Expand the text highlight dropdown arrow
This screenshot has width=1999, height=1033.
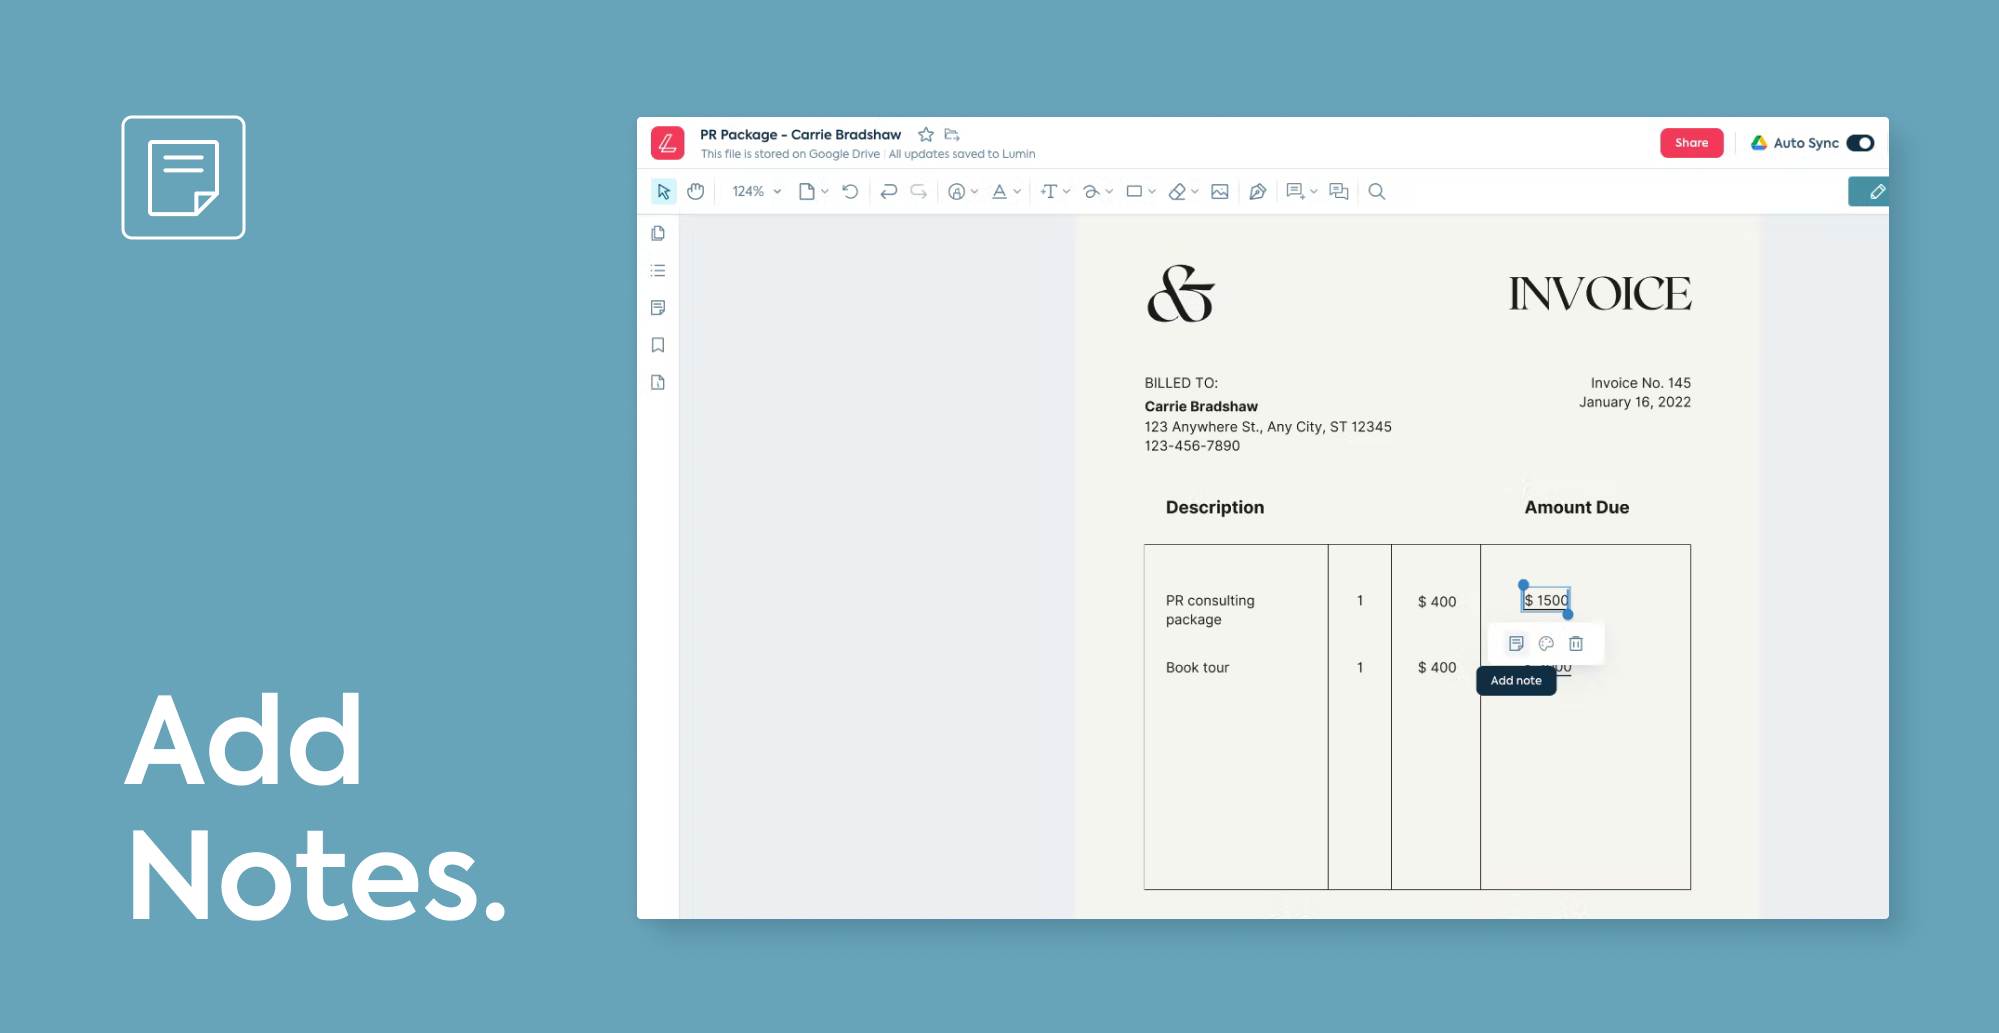point(1017,191)
